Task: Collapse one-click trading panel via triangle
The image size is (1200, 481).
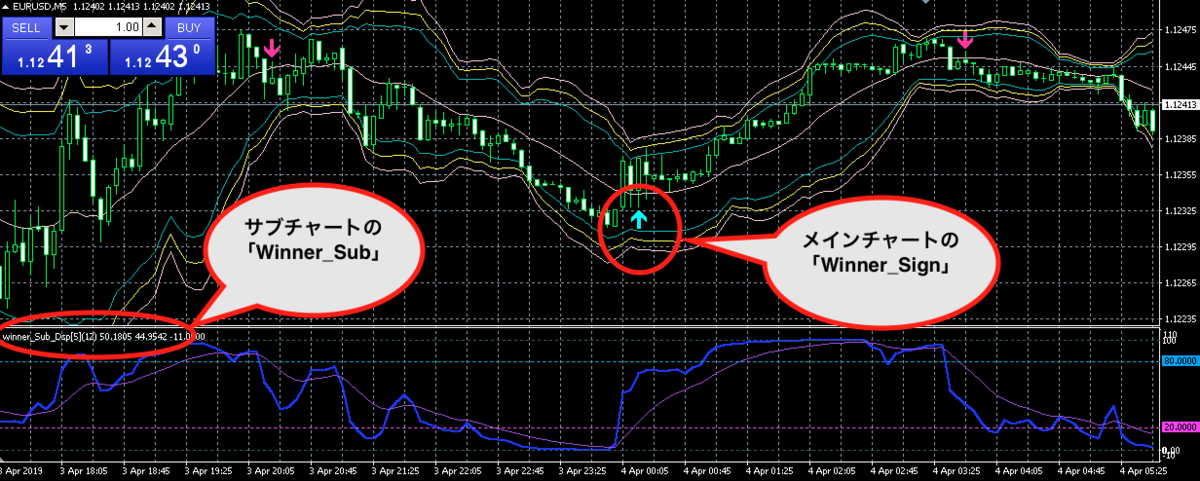Action: pyautogui.click(x=6, y=9)
